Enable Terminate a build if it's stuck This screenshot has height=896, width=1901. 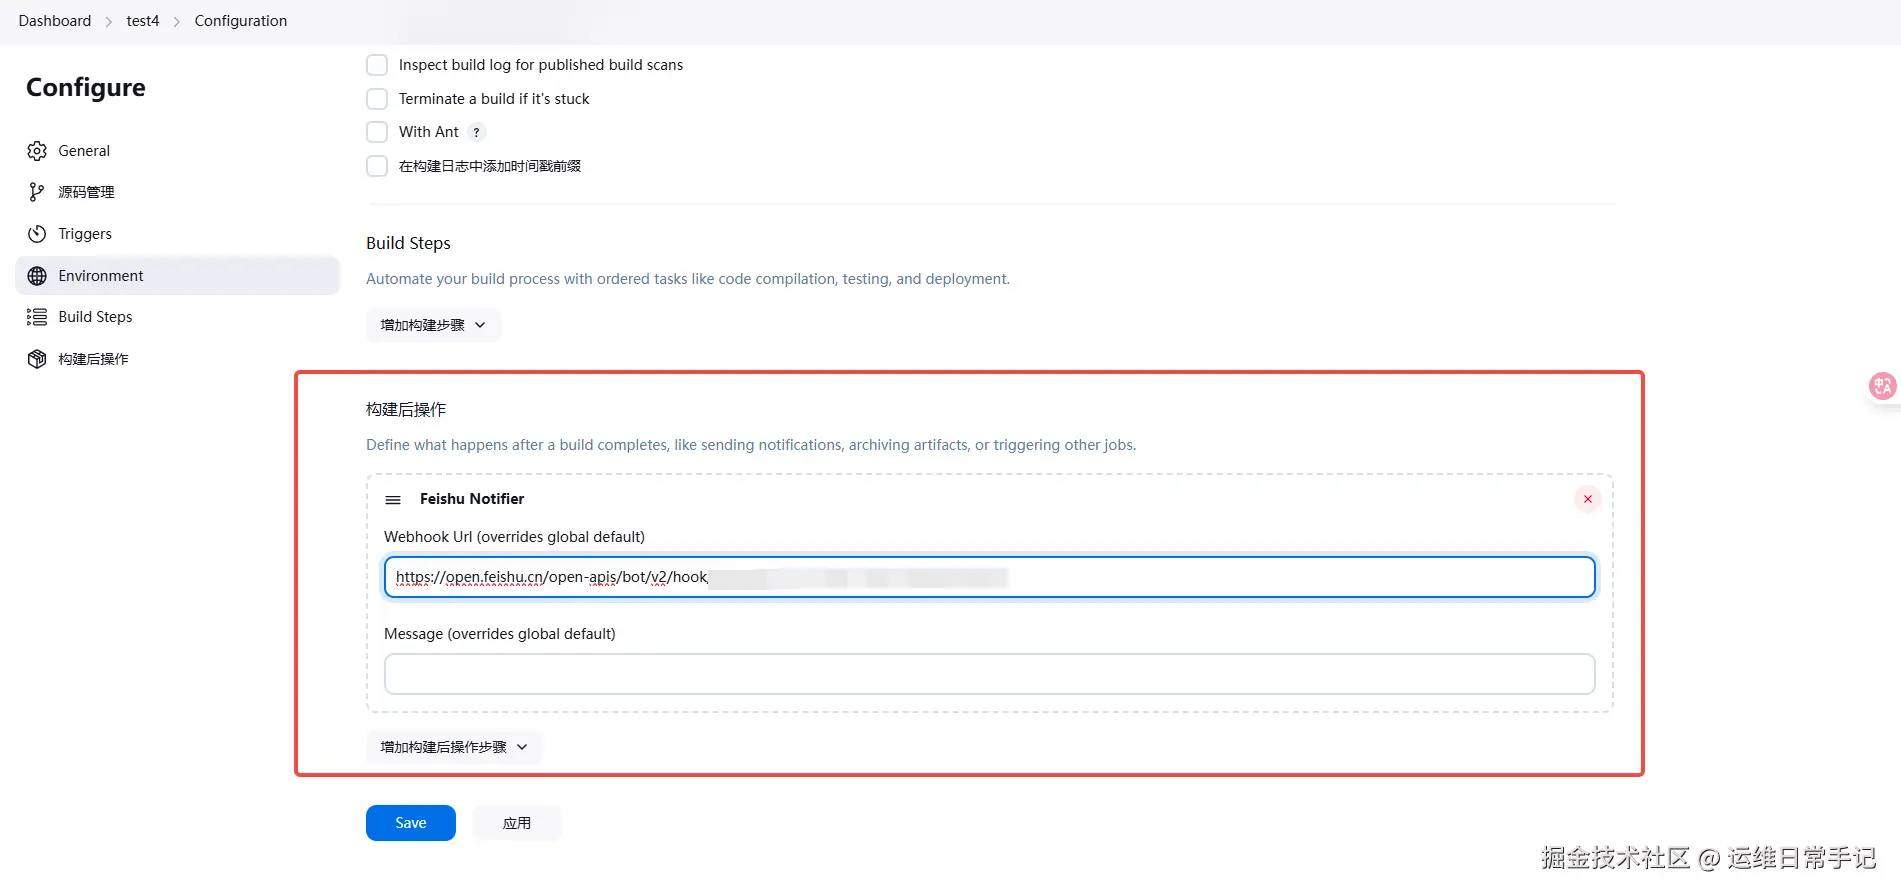pos(377,99)
